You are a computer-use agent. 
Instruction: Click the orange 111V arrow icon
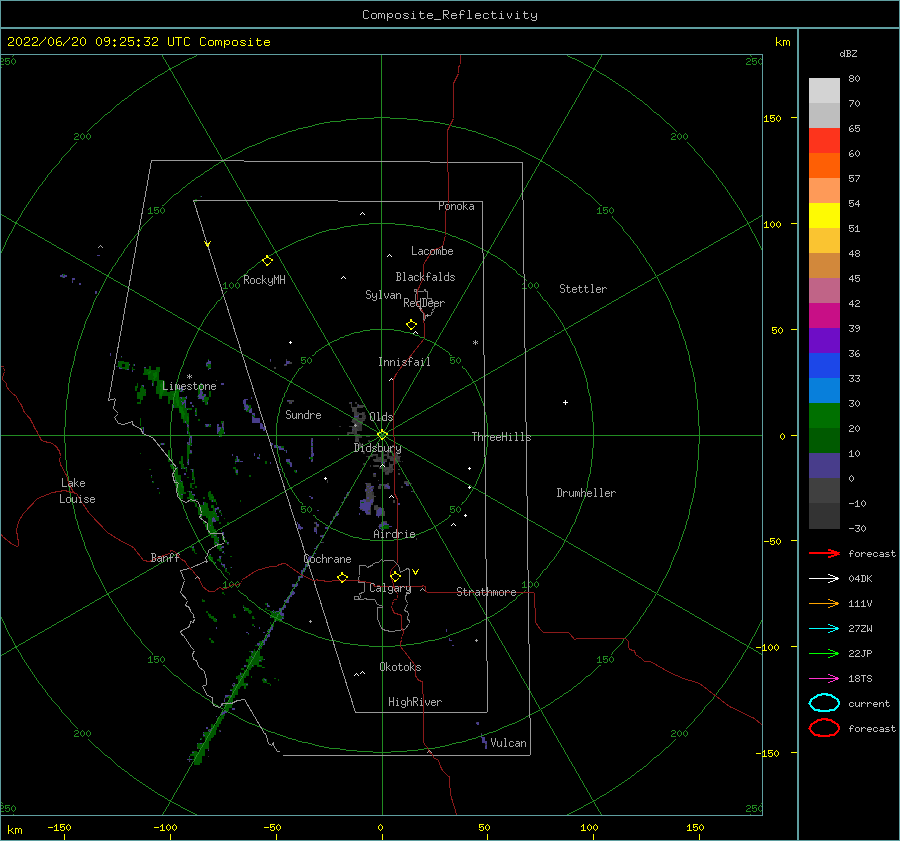(x=824, y=603)
